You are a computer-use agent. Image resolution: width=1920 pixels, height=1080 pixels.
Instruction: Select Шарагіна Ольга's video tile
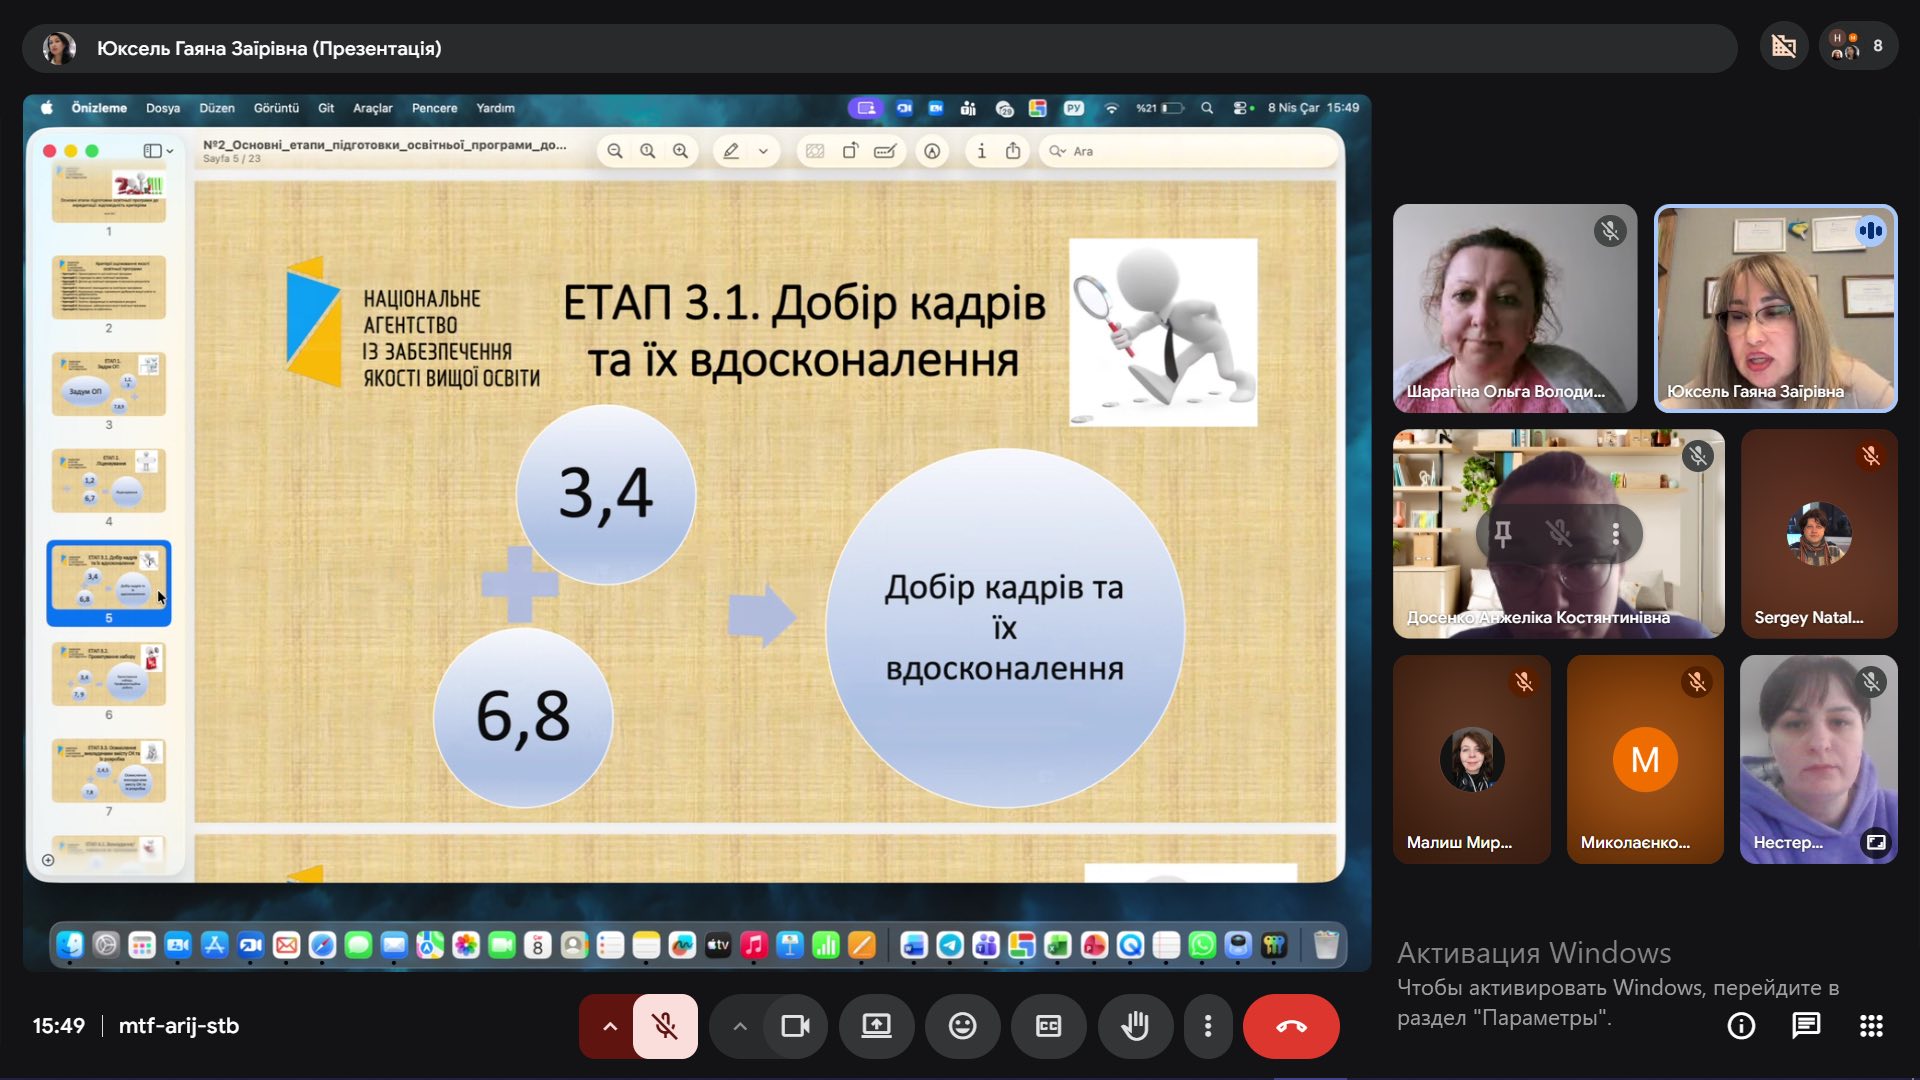click(1514, 308)
